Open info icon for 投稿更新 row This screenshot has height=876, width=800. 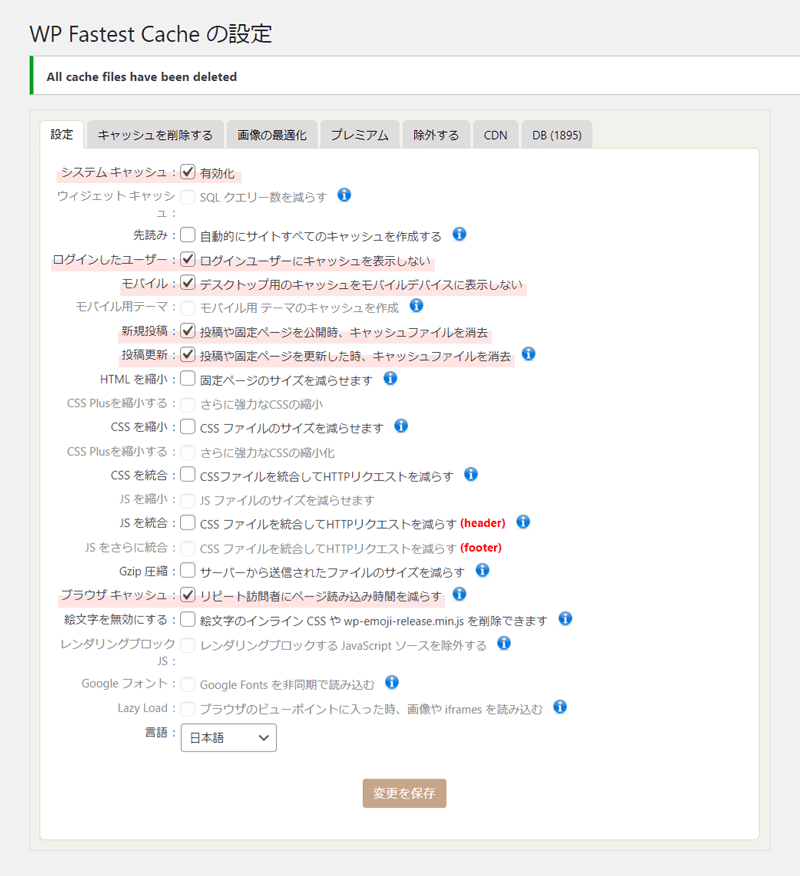[528, 354]
